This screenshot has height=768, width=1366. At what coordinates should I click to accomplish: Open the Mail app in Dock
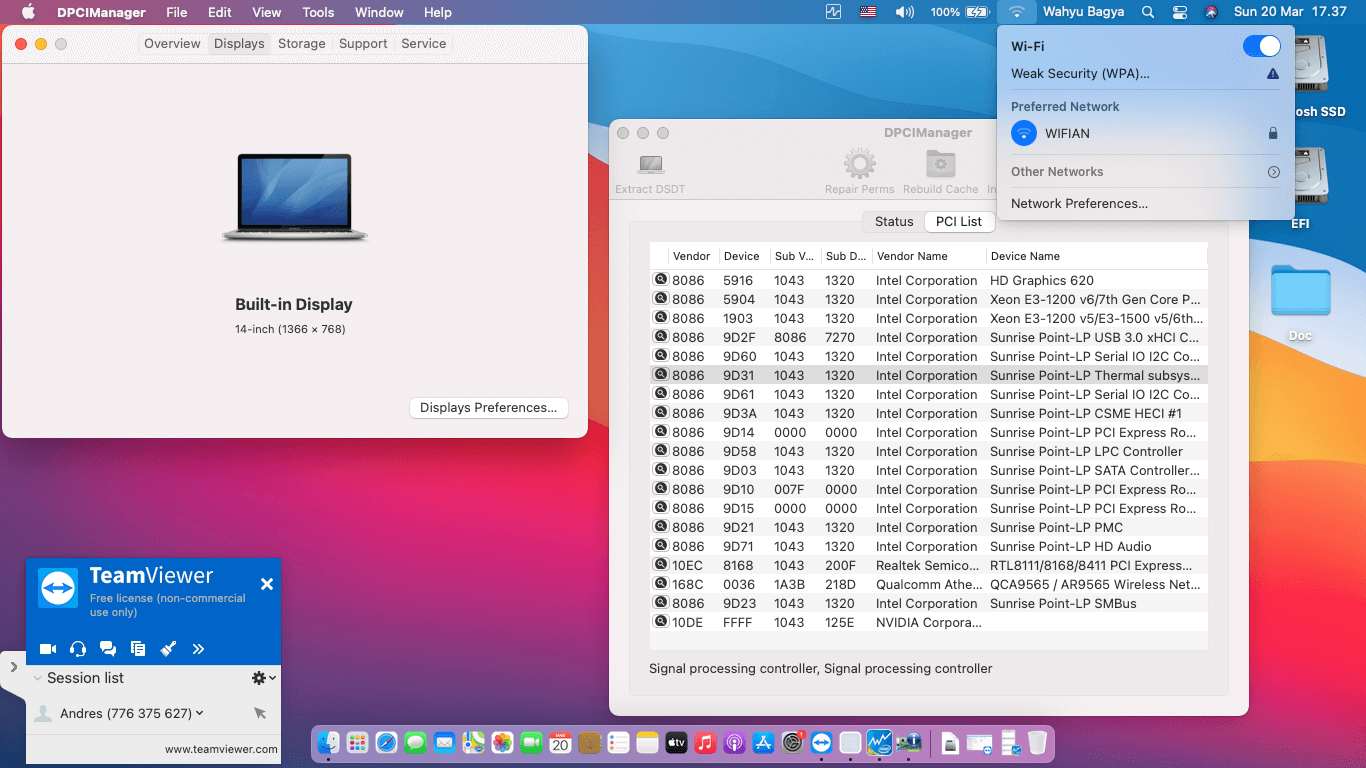(445, 742)
